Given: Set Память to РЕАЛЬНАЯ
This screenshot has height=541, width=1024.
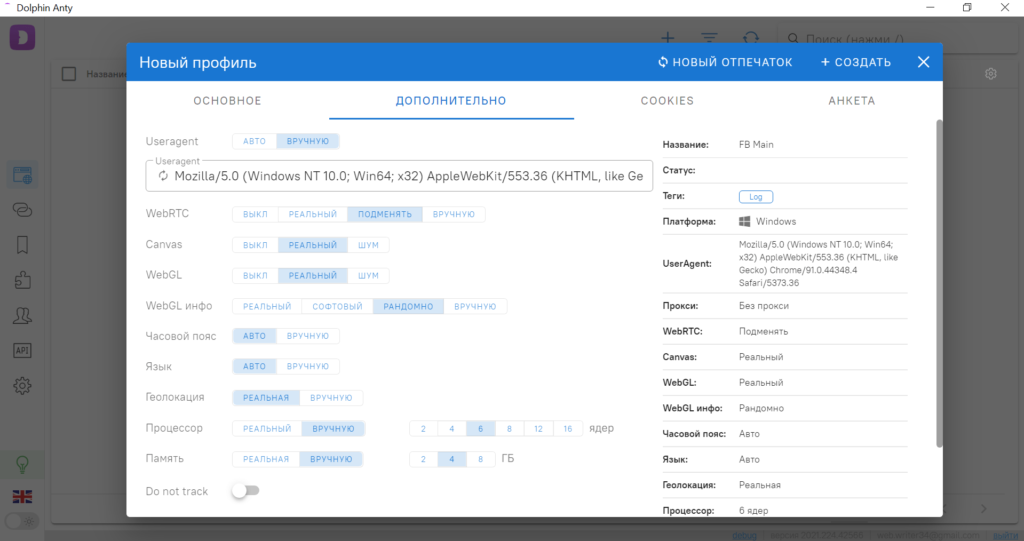Looking at the screenshot, I should (x=266, y=459).
